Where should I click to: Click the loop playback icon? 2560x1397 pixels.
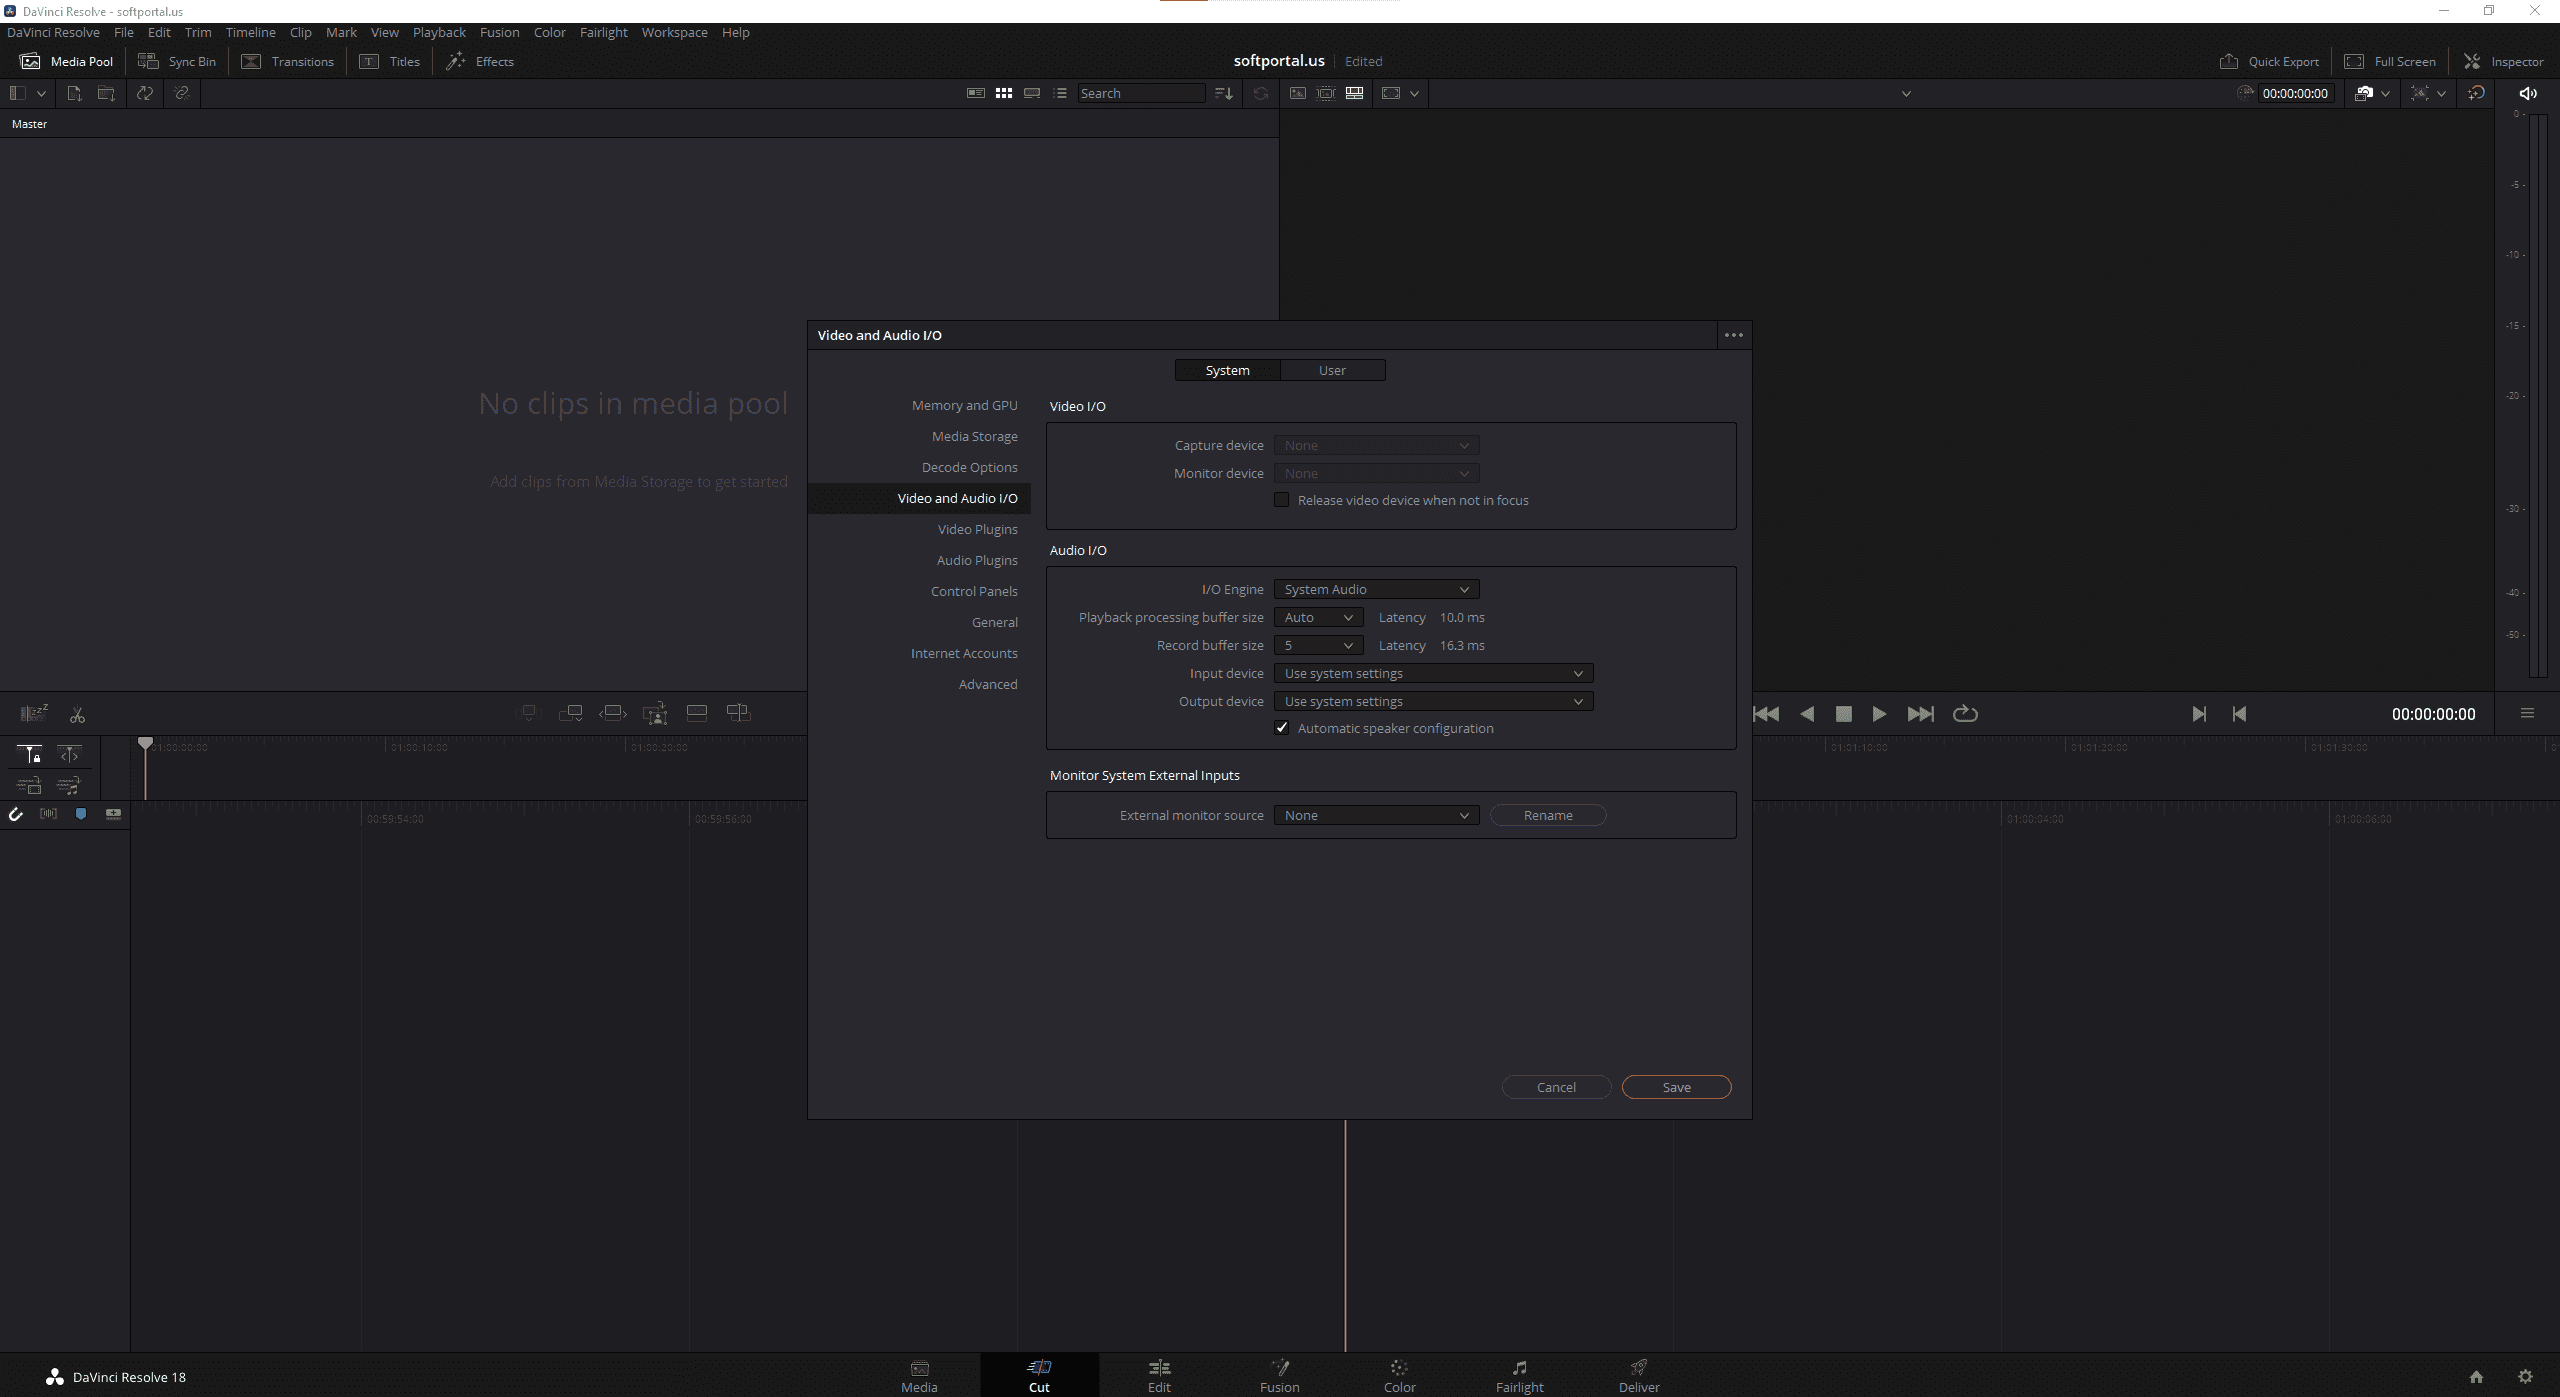coord(1965,714)
